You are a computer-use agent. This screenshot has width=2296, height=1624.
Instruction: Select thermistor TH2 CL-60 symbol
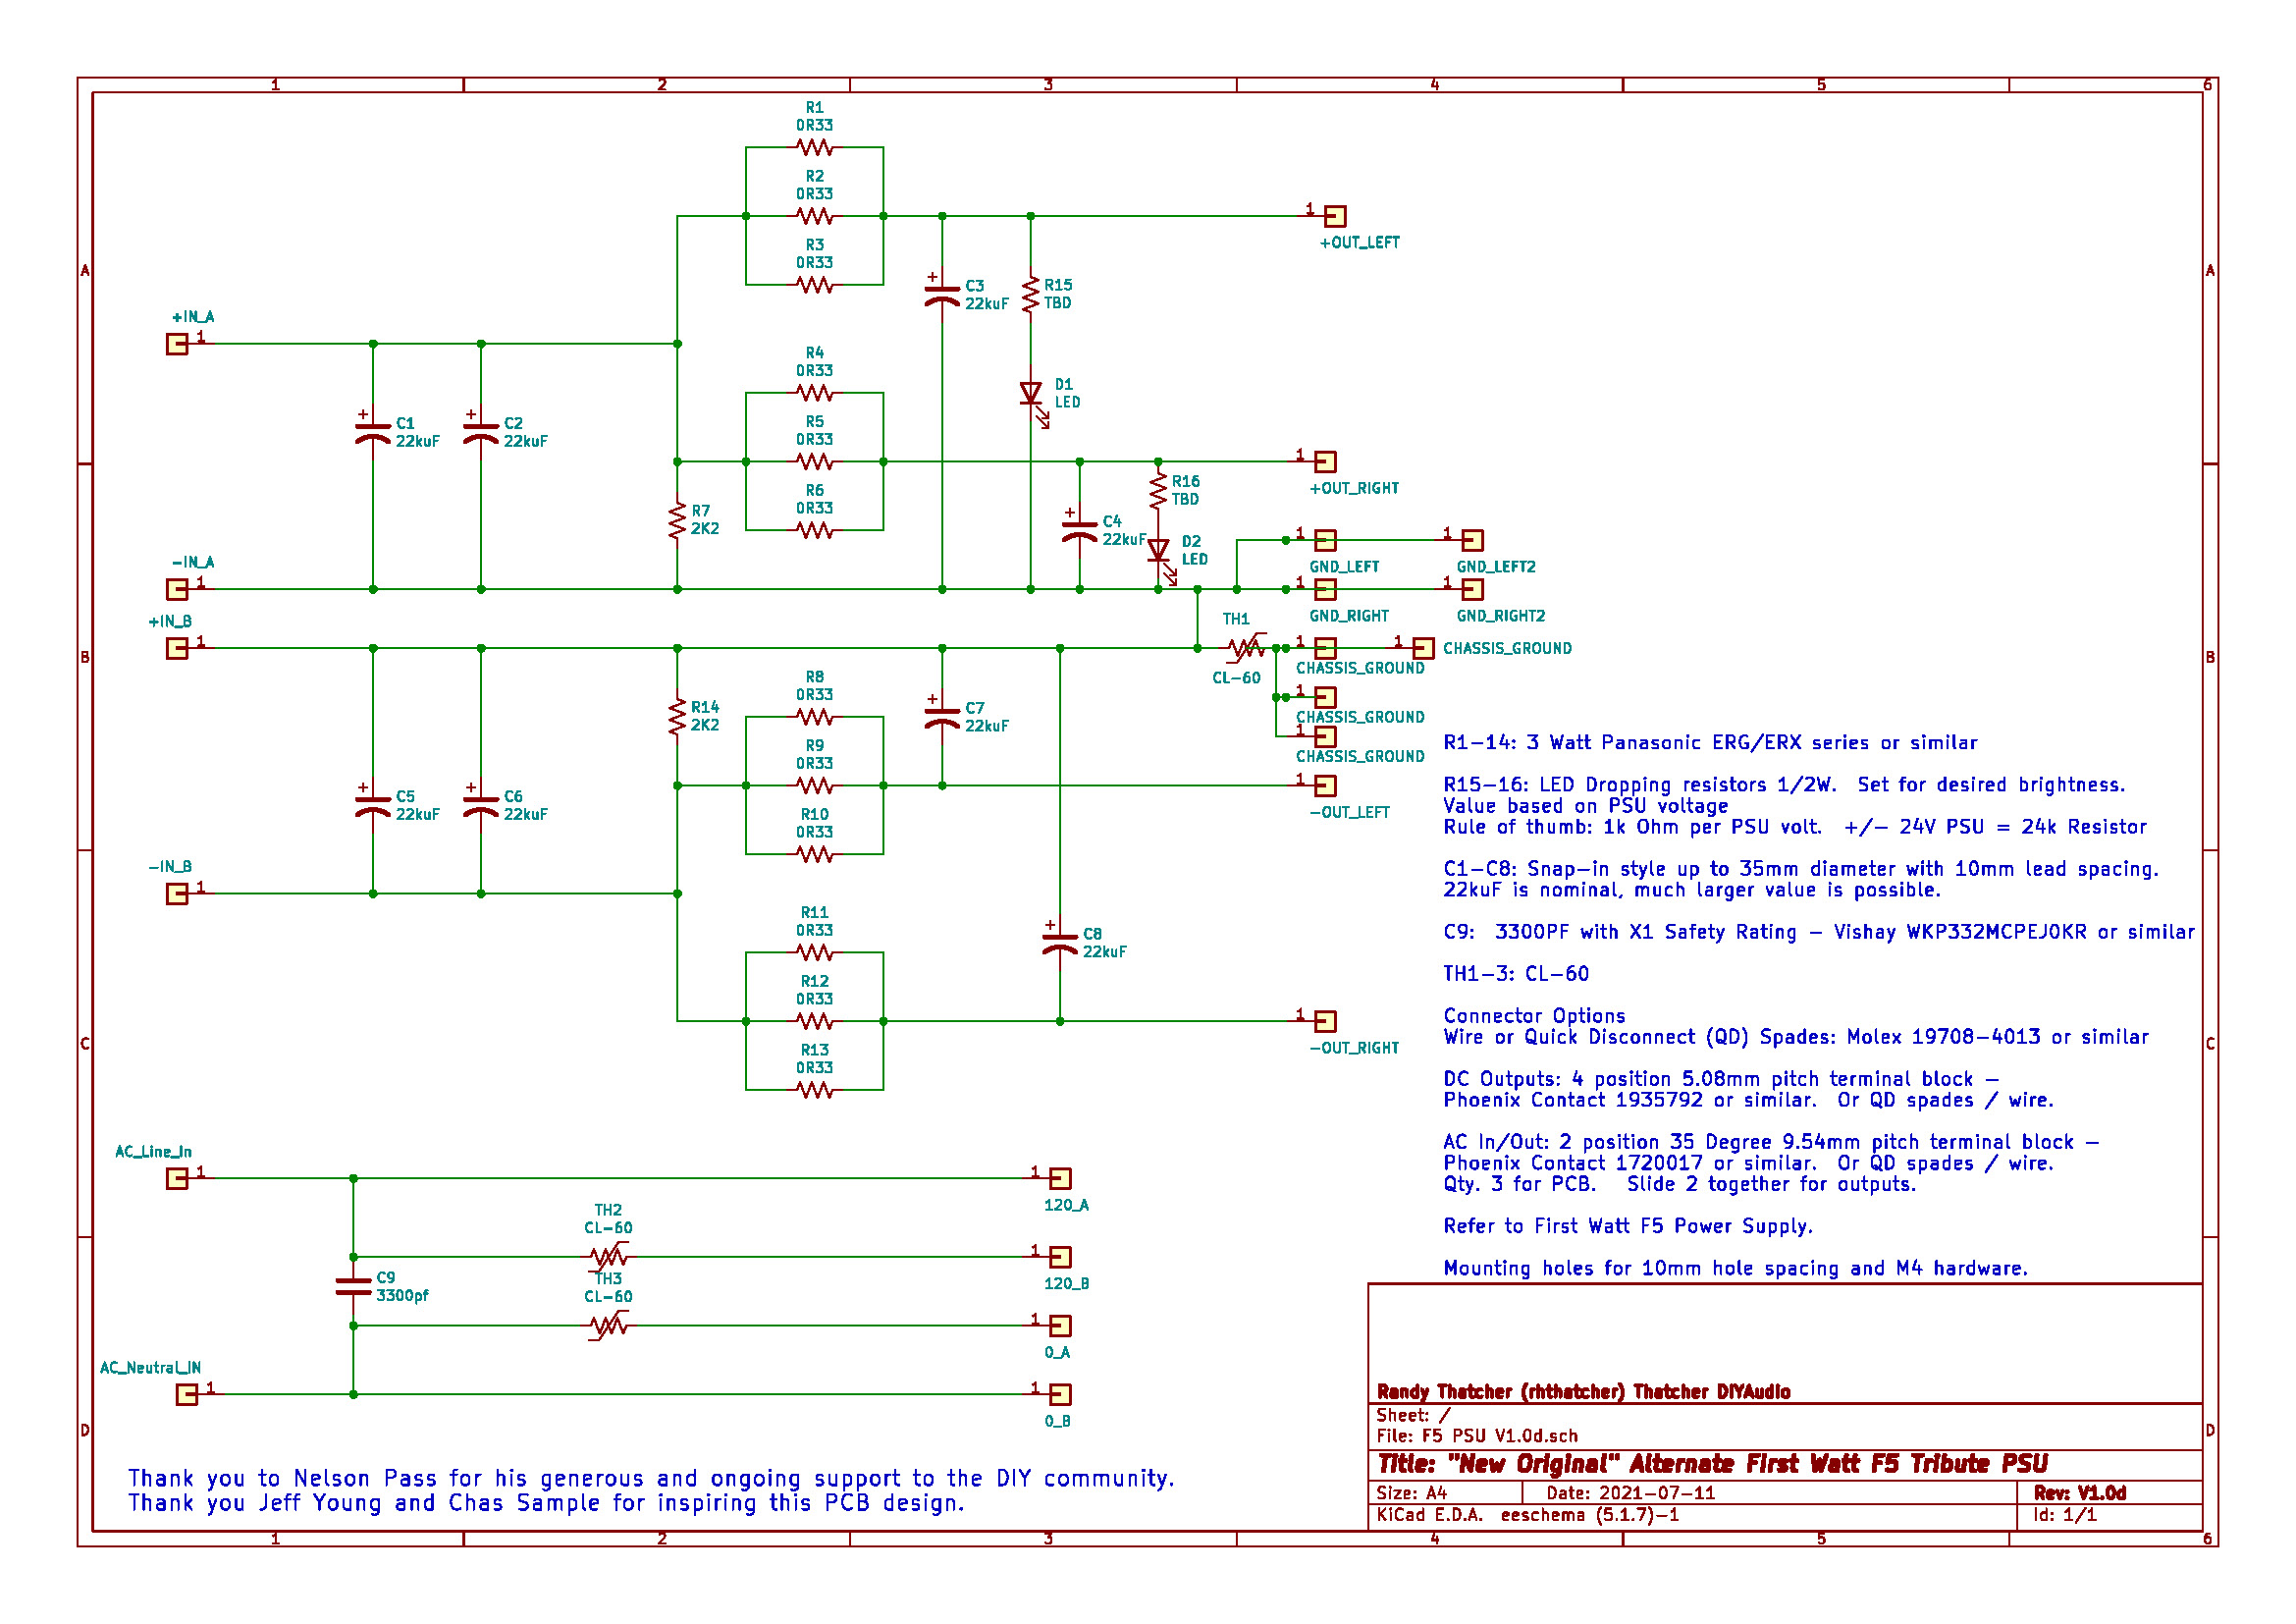608,1256
